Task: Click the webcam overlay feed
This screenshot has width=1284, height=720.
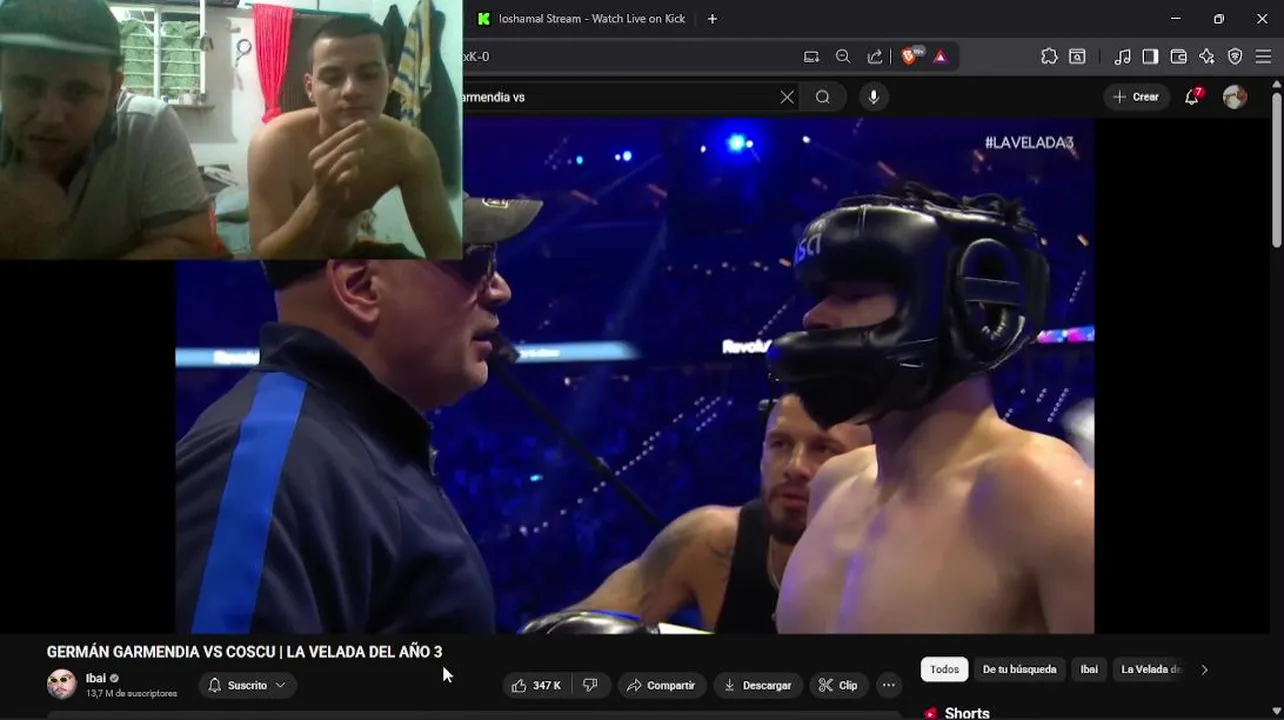Action: (231, 130)
